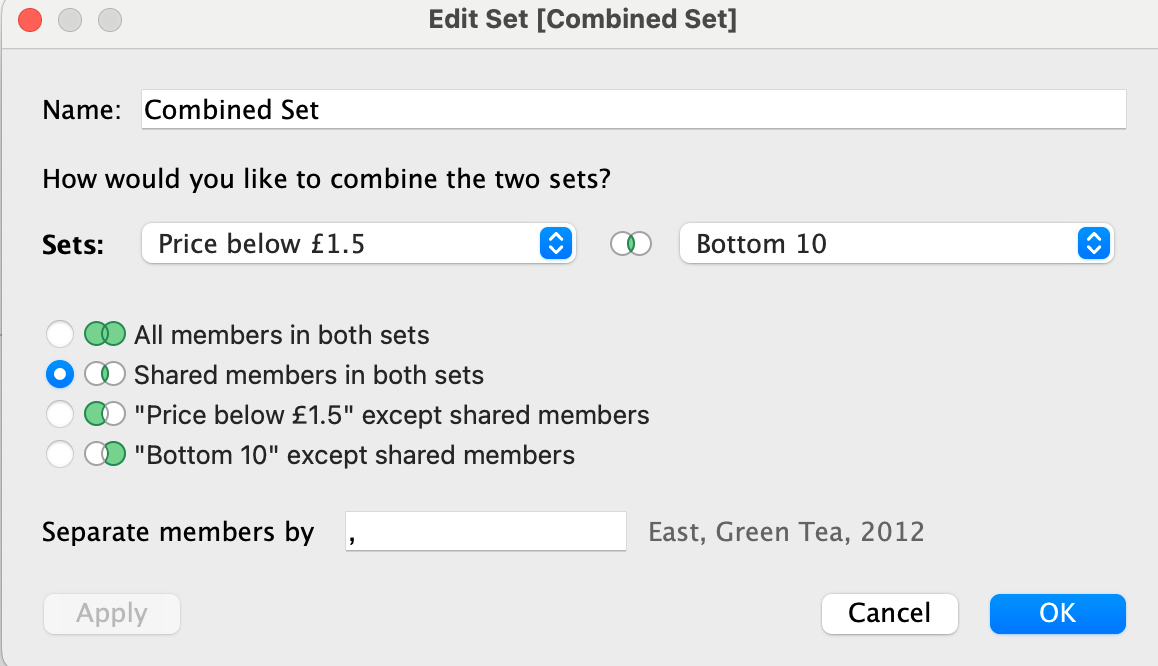Choose "Price below £1.5" except shared members
This screenshot has height=666, width=1158.
[60, 414]
